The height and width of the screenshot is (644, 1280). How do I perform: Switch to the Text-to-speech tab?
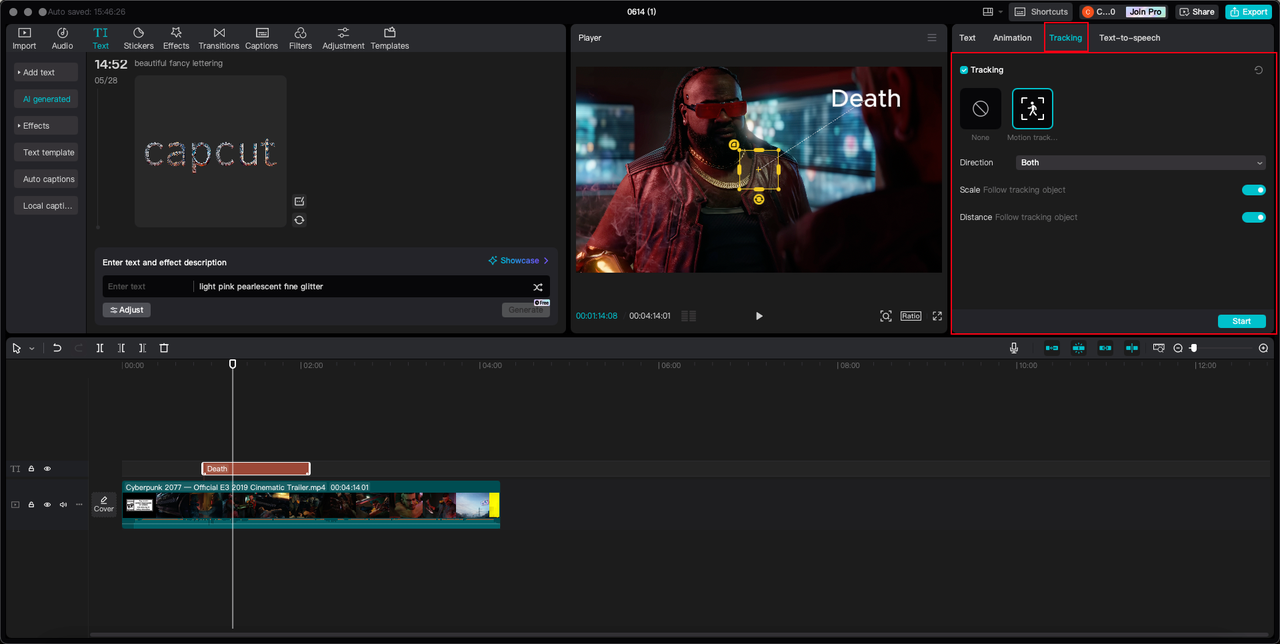[x=1129, y=38]
